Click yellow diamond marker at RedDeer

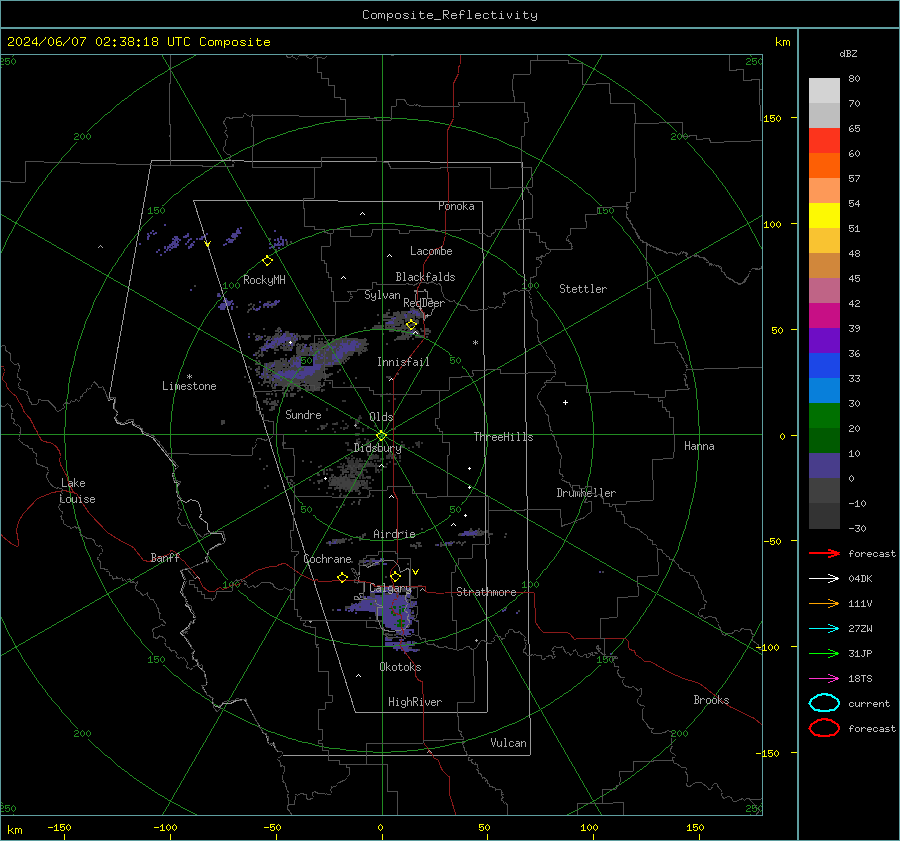point(411,325)
